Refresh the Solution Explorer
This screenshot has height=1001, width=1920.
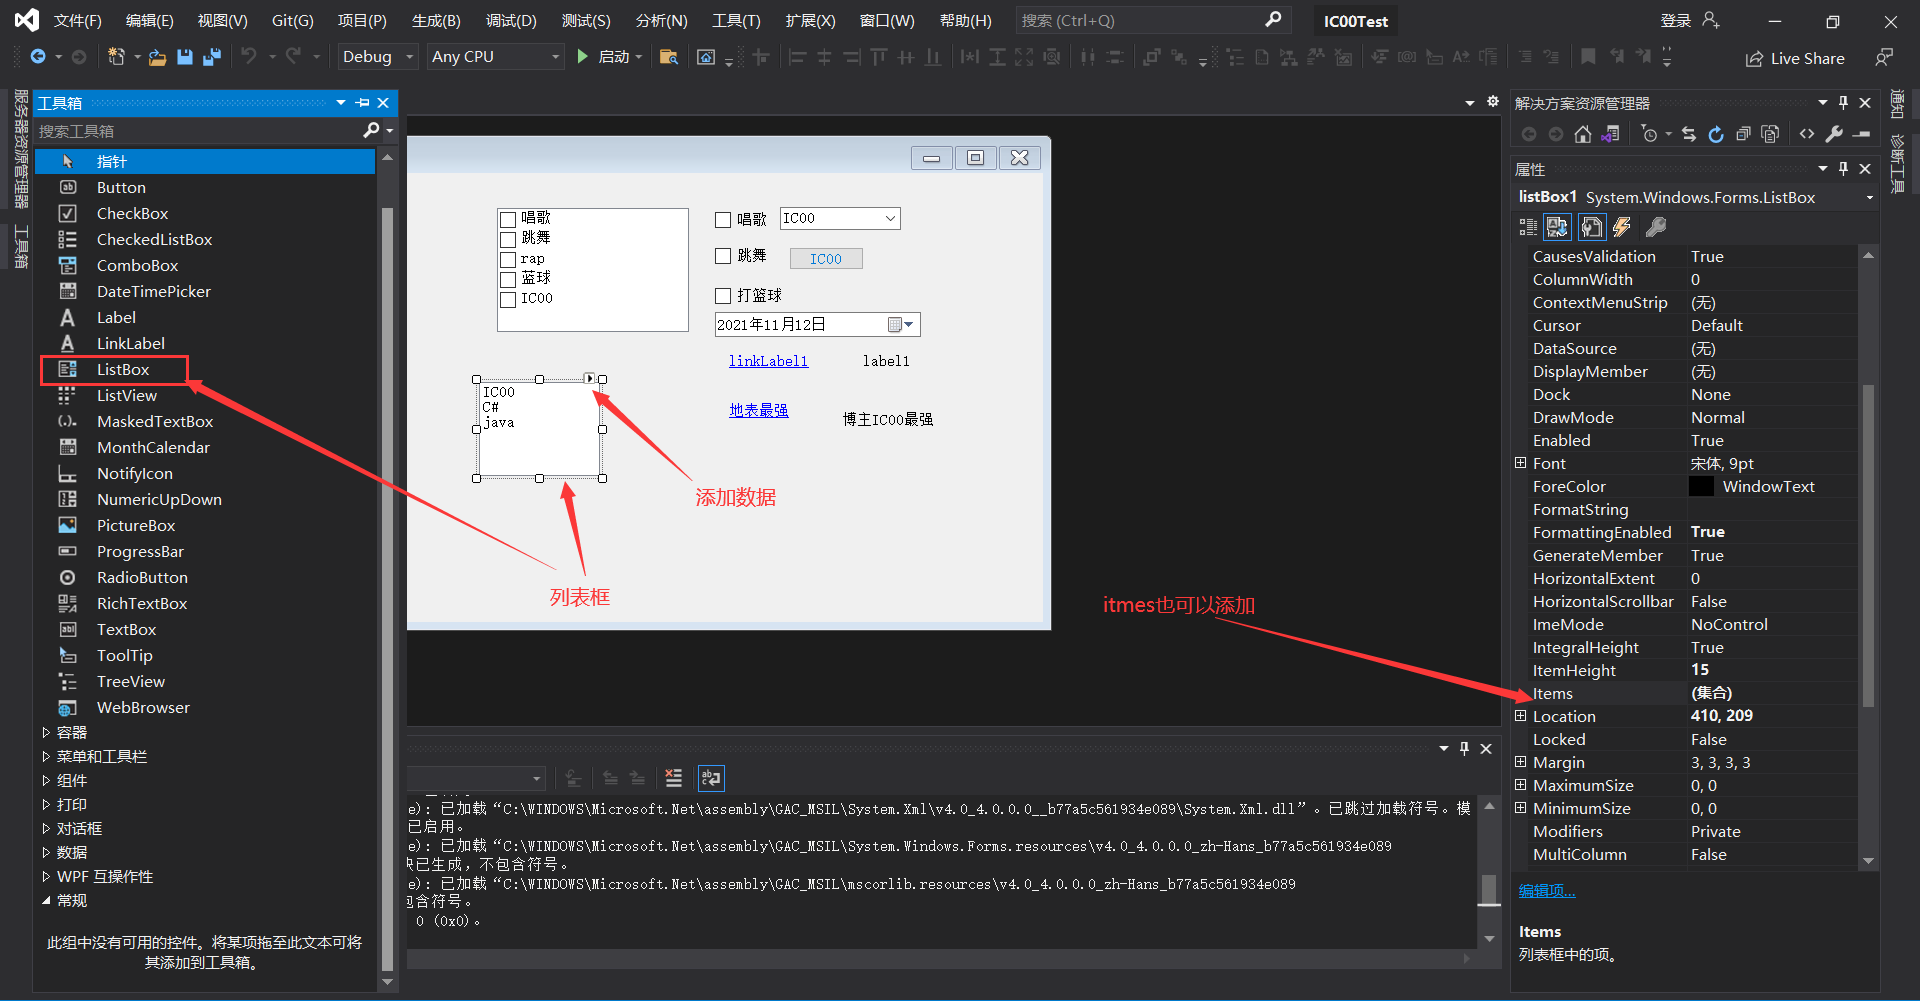coord(1716,133)
